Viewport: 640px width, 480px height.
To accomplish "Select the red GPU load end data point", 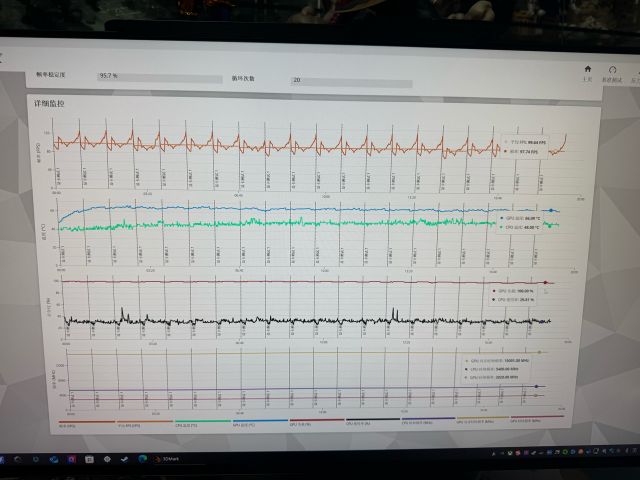I will coord(546,282).
